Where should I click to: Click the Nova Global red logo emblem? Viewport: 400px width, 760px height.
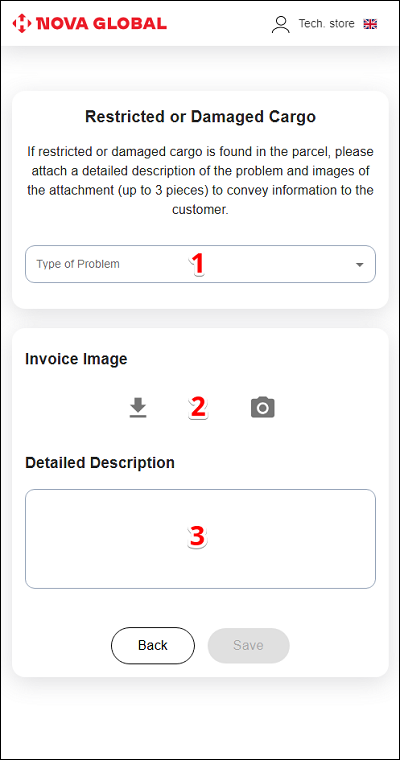(21, 23)
